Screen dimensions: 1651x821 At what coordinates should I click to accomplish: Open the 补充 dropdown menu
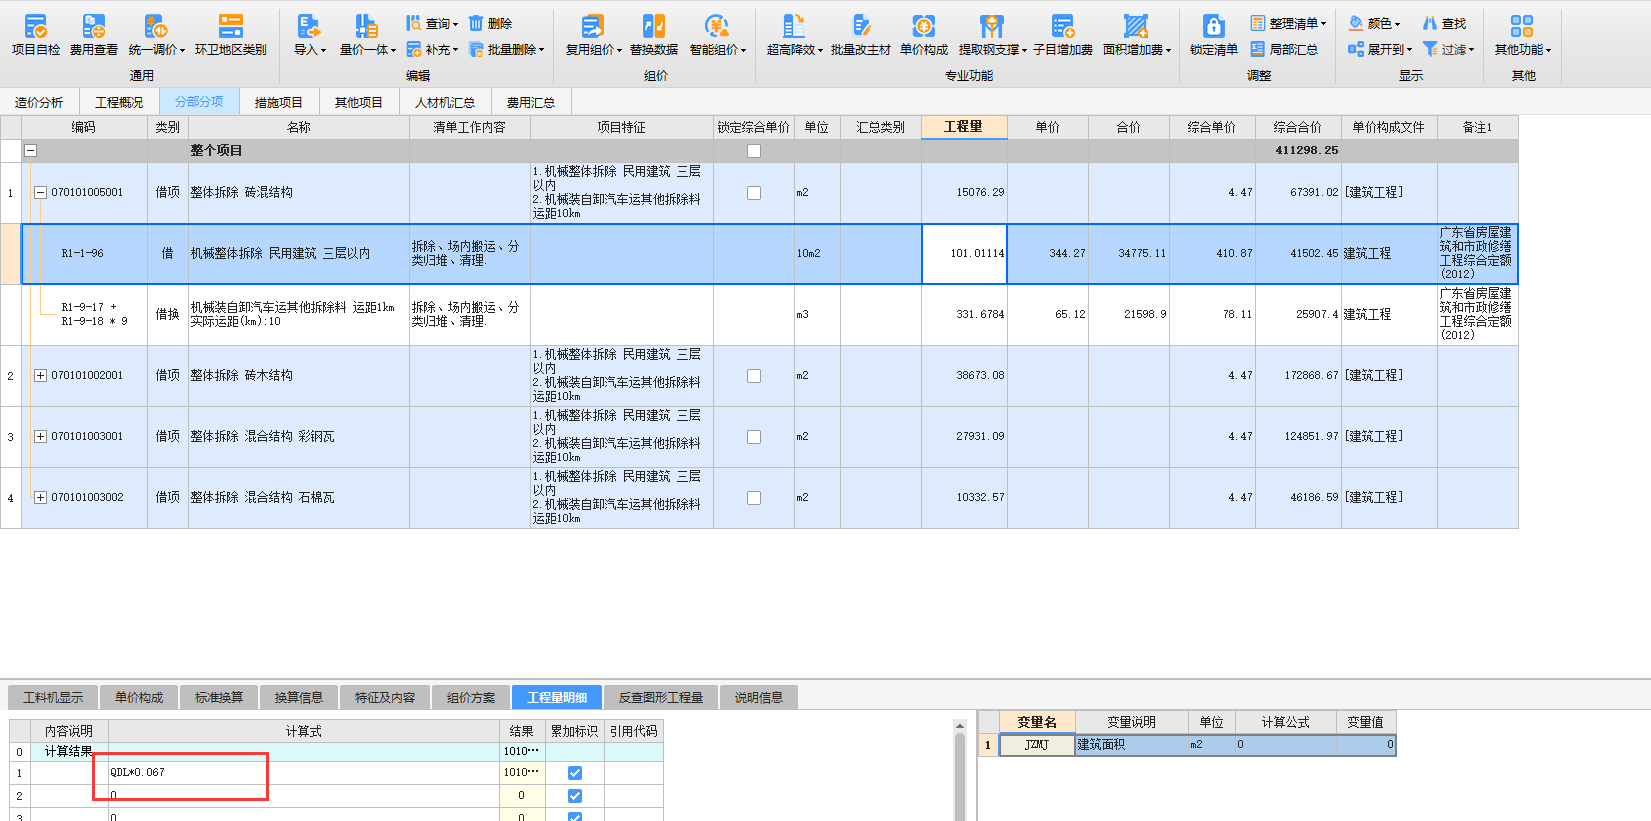(432, 49)
